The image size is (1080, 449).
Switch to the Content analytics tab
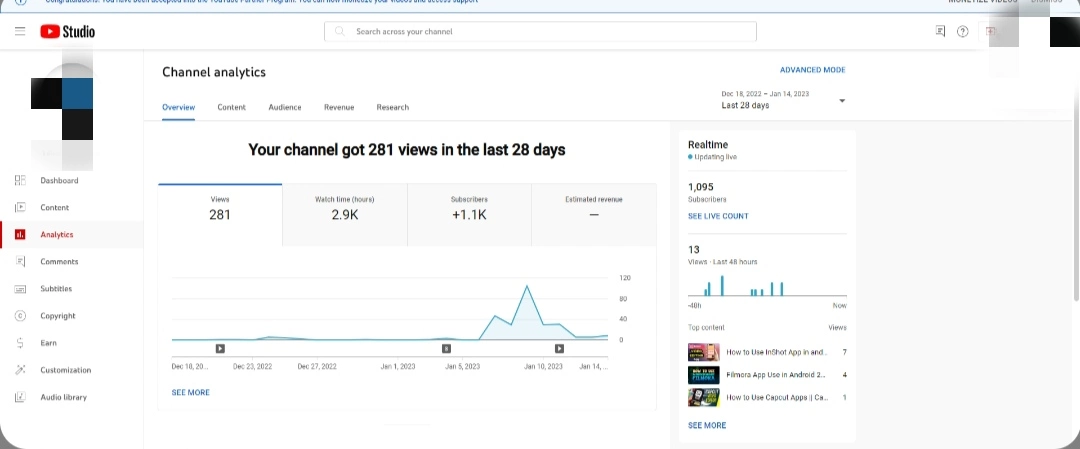click(x=231, y=107)
